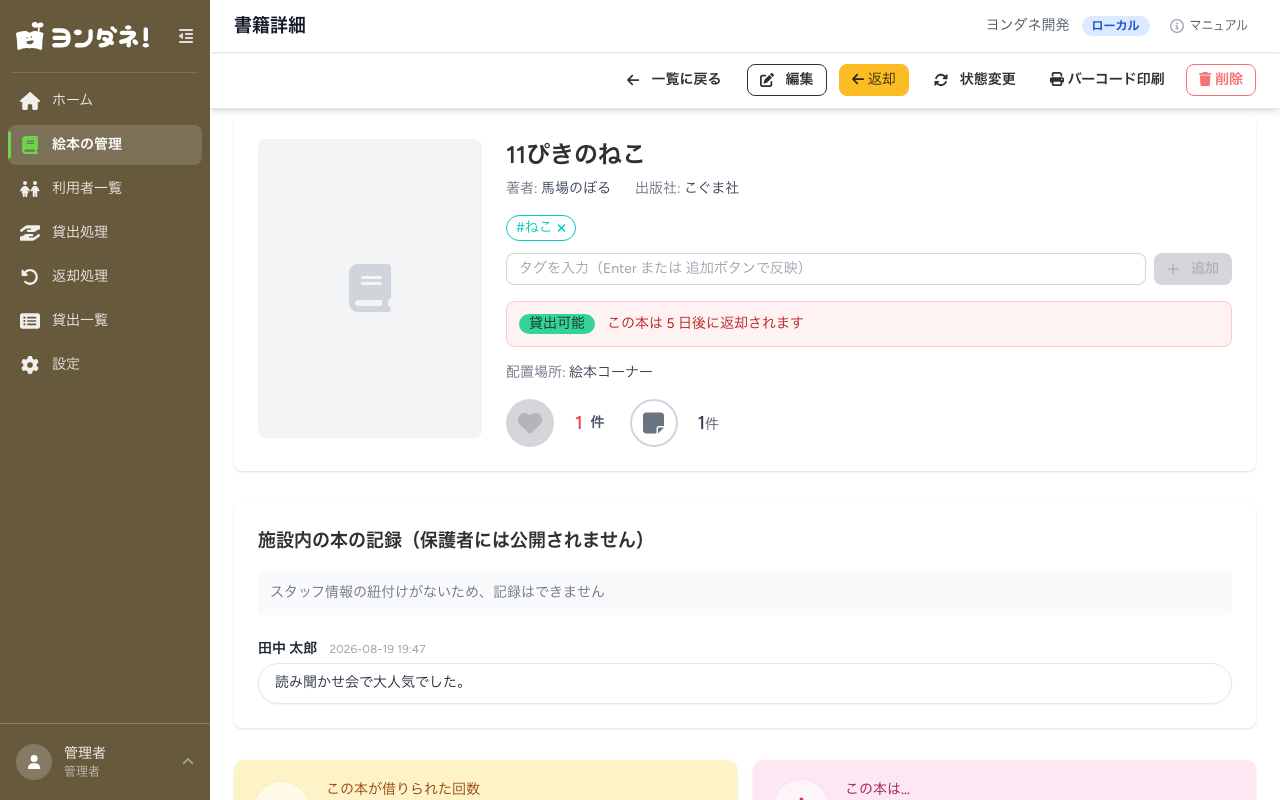This screenshot has width=1280, height=800.
Task: Open ホーム in the sidebar
Action: pyautogui.click(x=105, y=100)
